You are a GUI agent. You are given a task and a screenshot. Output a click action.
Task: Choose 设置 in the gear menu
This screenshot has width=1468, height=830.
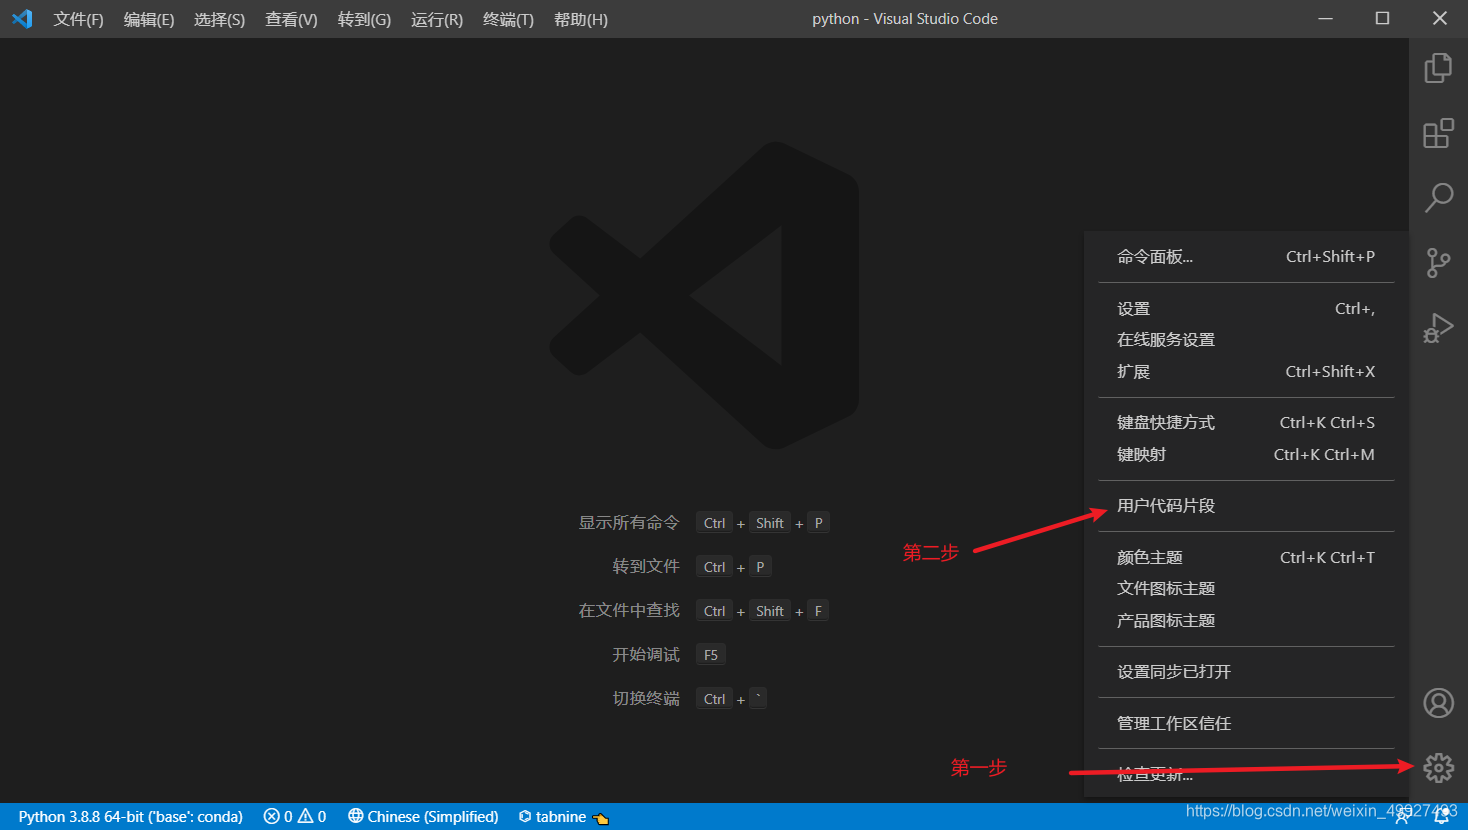coord(1246,309)
